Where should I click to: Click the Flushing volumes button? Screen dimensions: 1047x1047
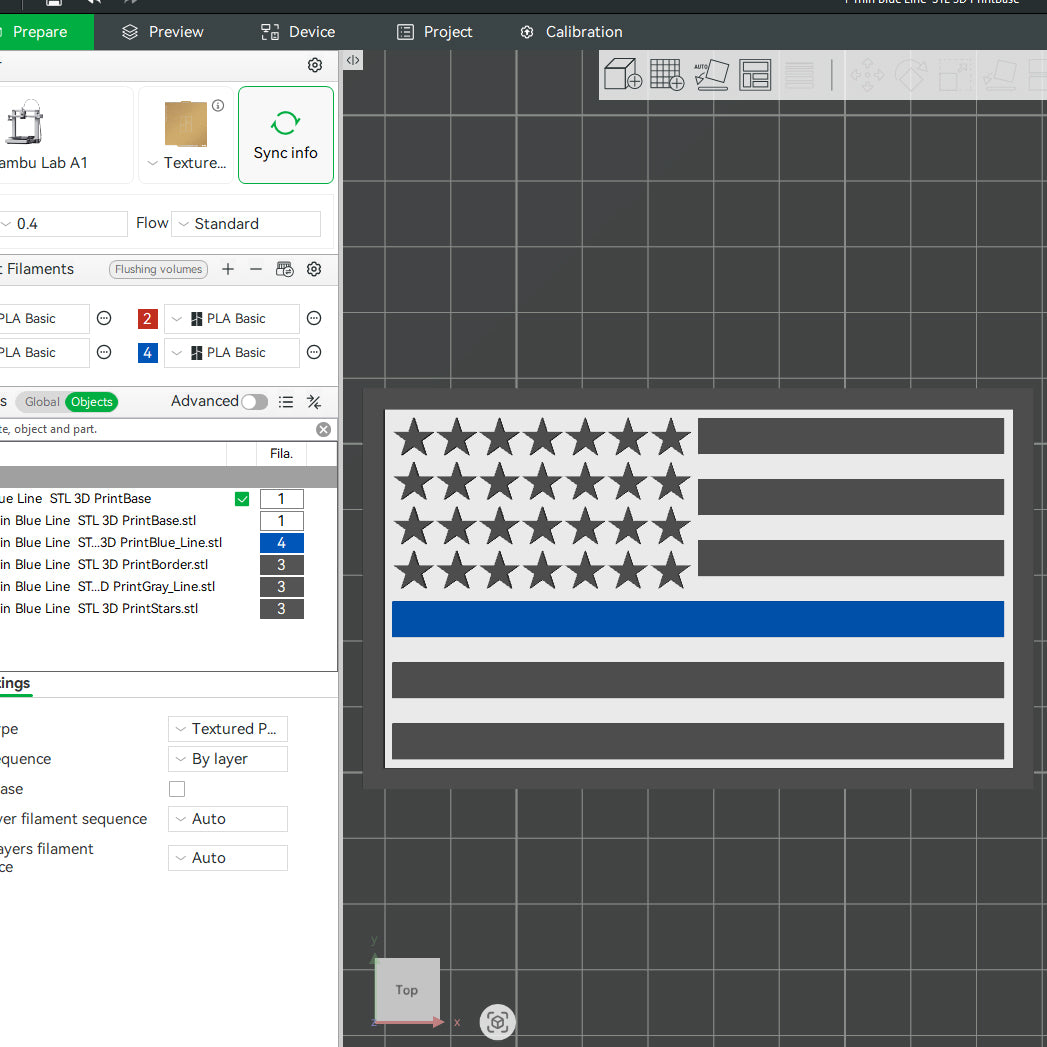(158, 269)
